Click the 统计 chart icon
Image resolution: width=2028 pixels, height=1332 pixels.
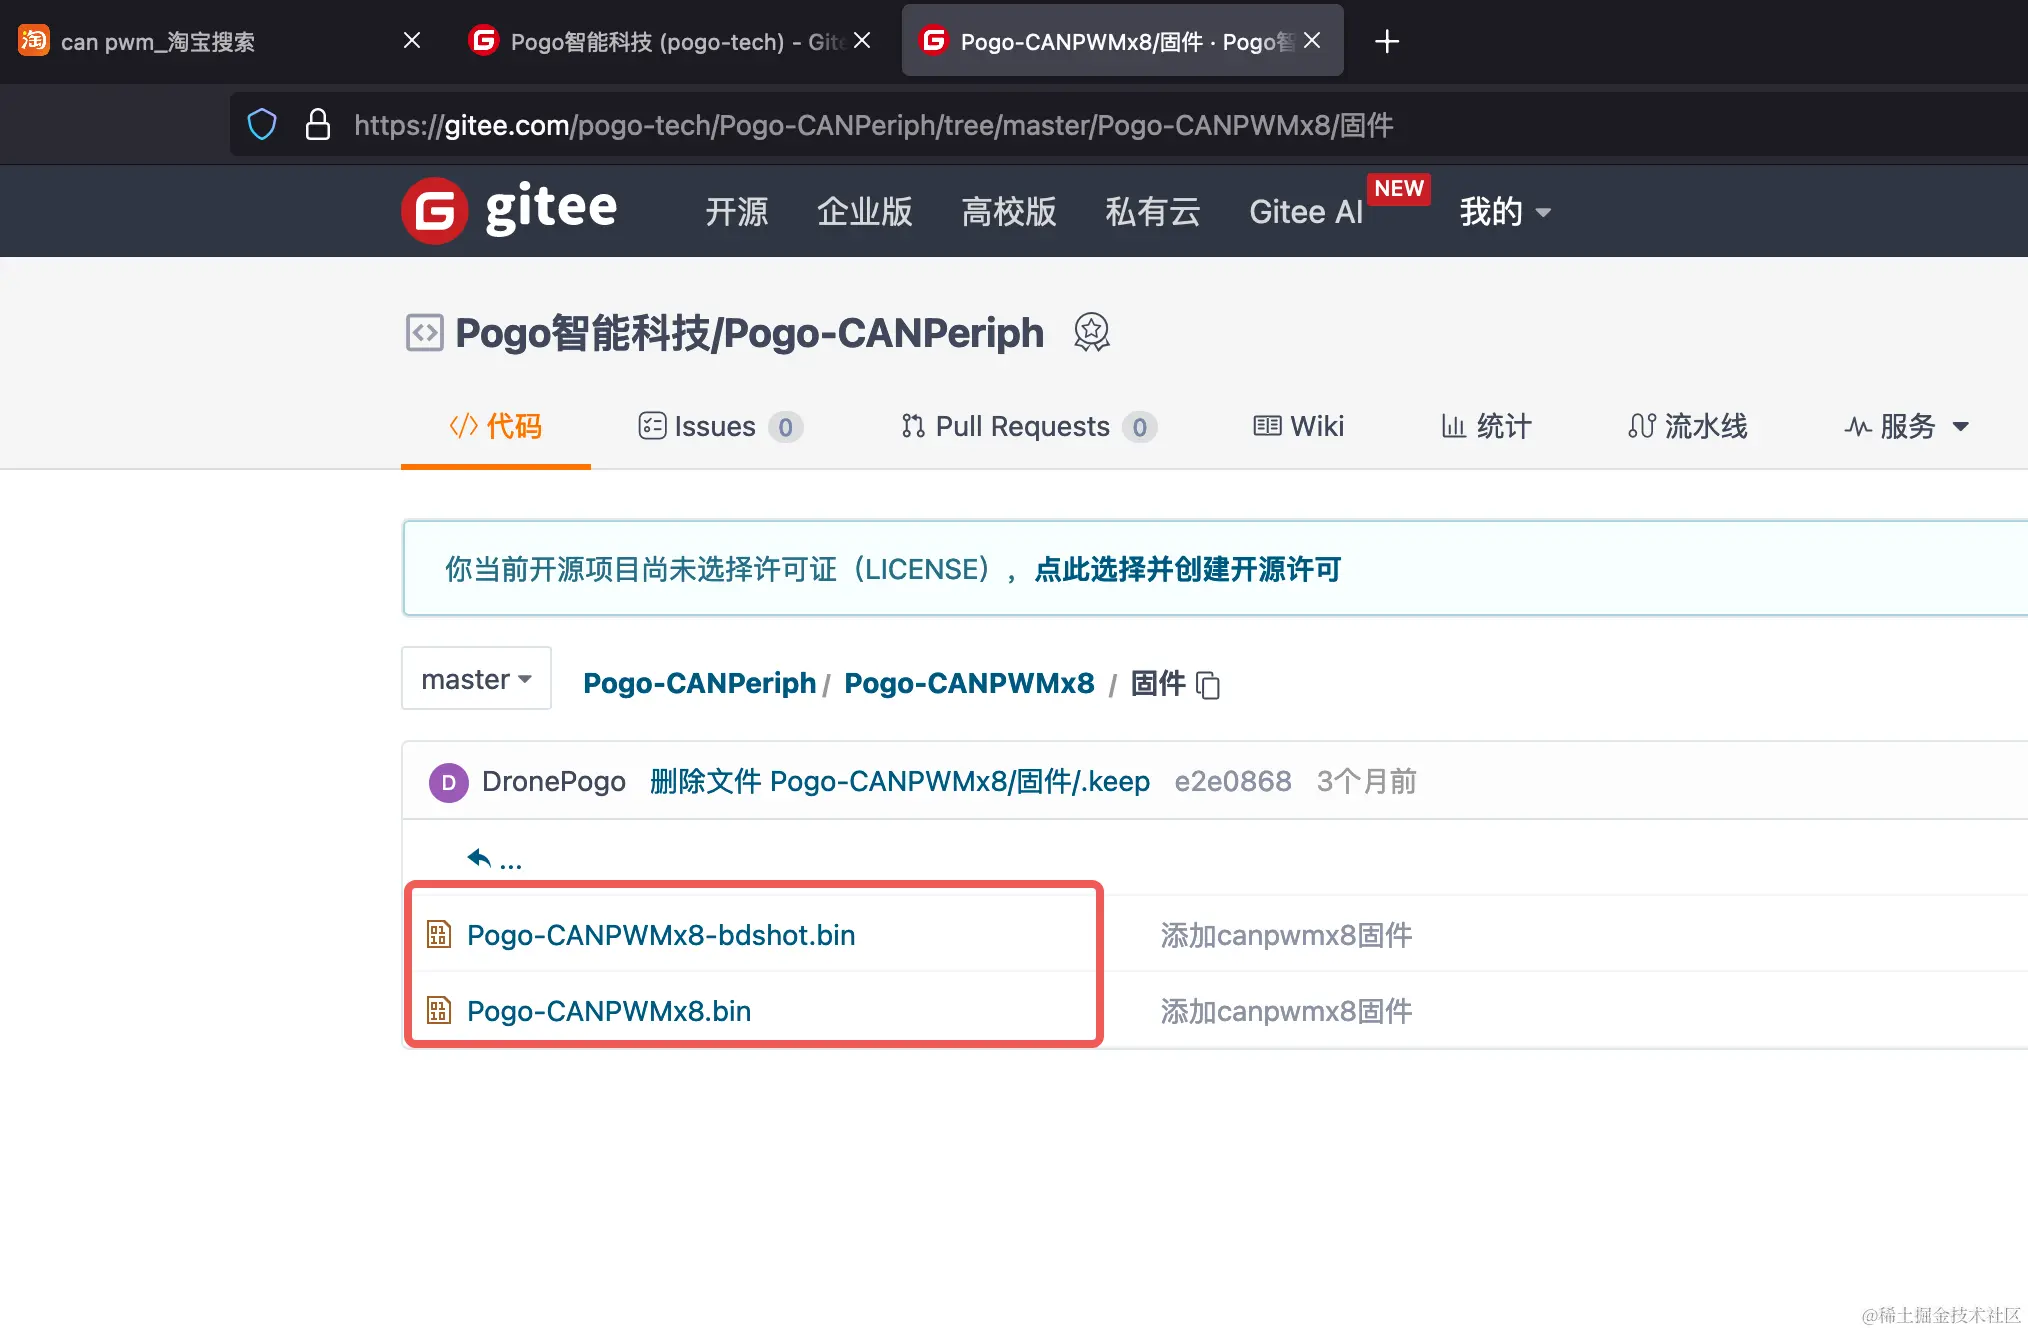[x=1456, y=426]
